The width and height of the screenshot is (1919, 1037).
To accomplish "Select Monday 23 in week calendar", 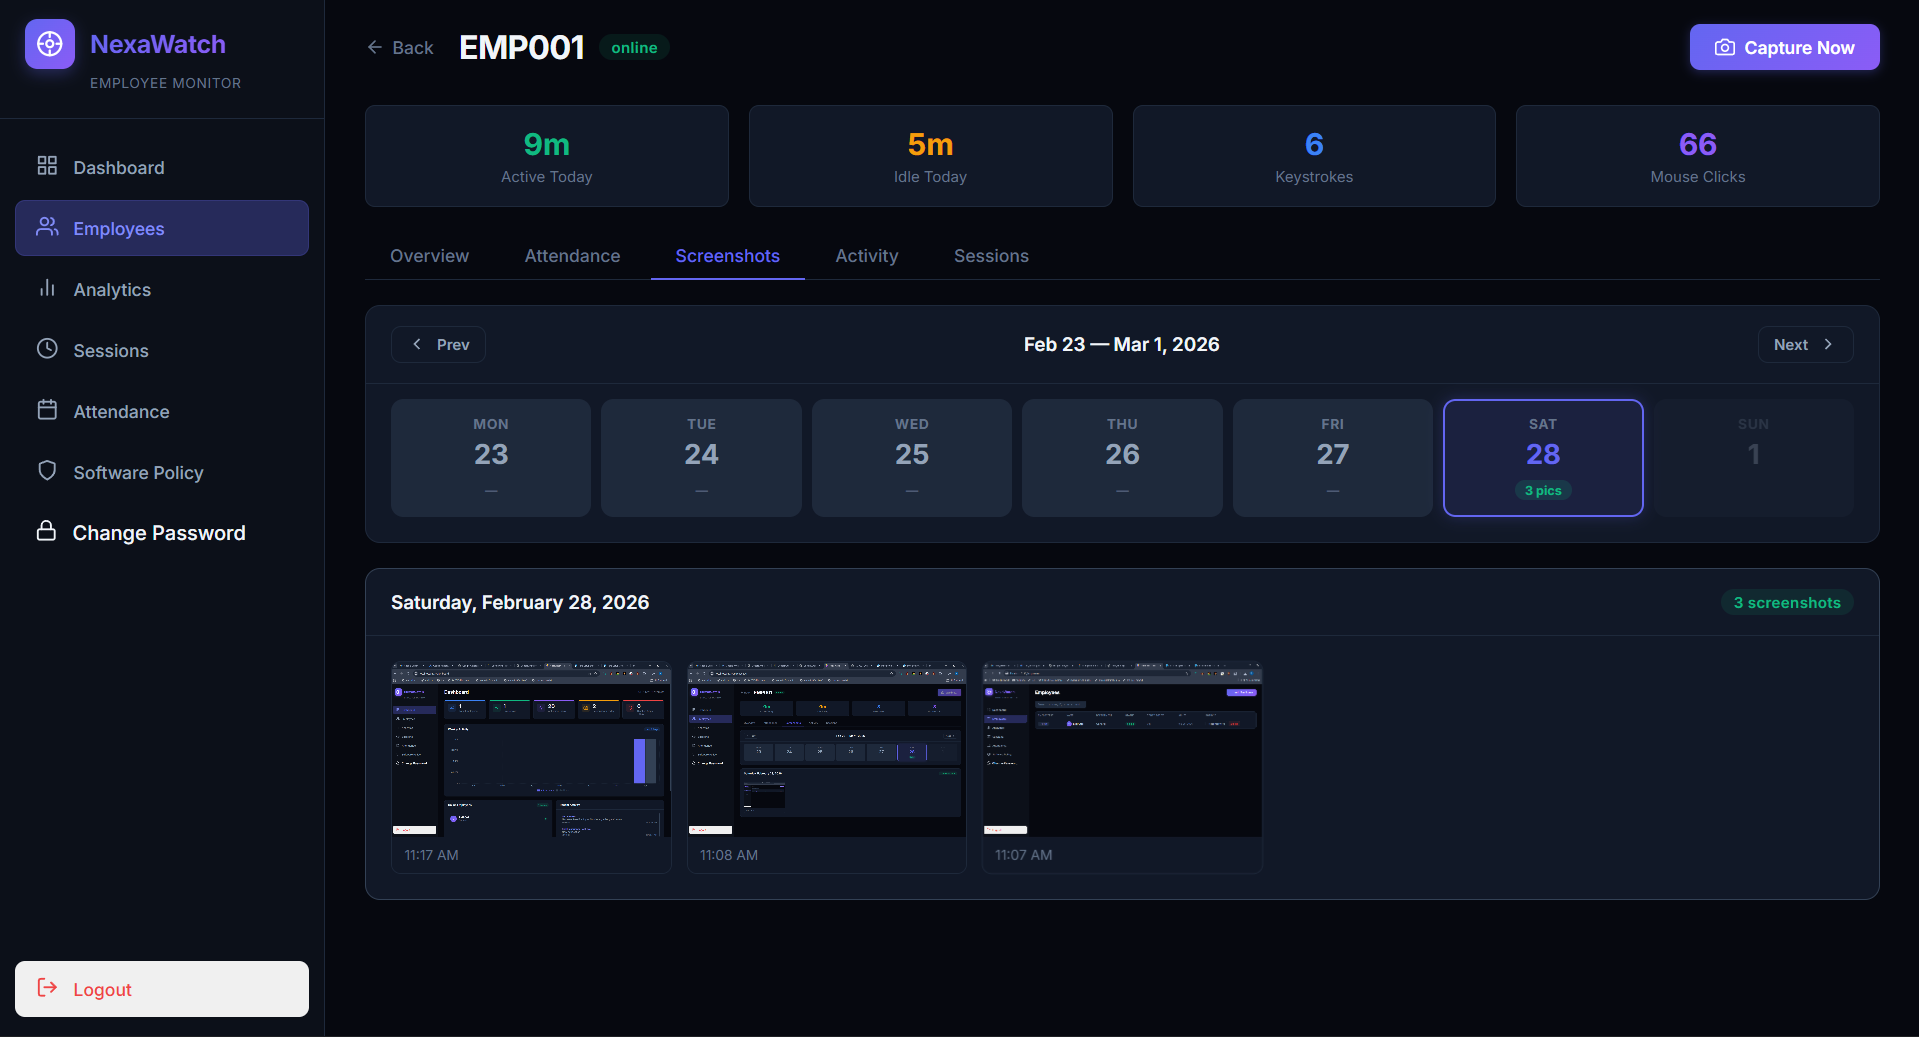I will coord(490,457).
